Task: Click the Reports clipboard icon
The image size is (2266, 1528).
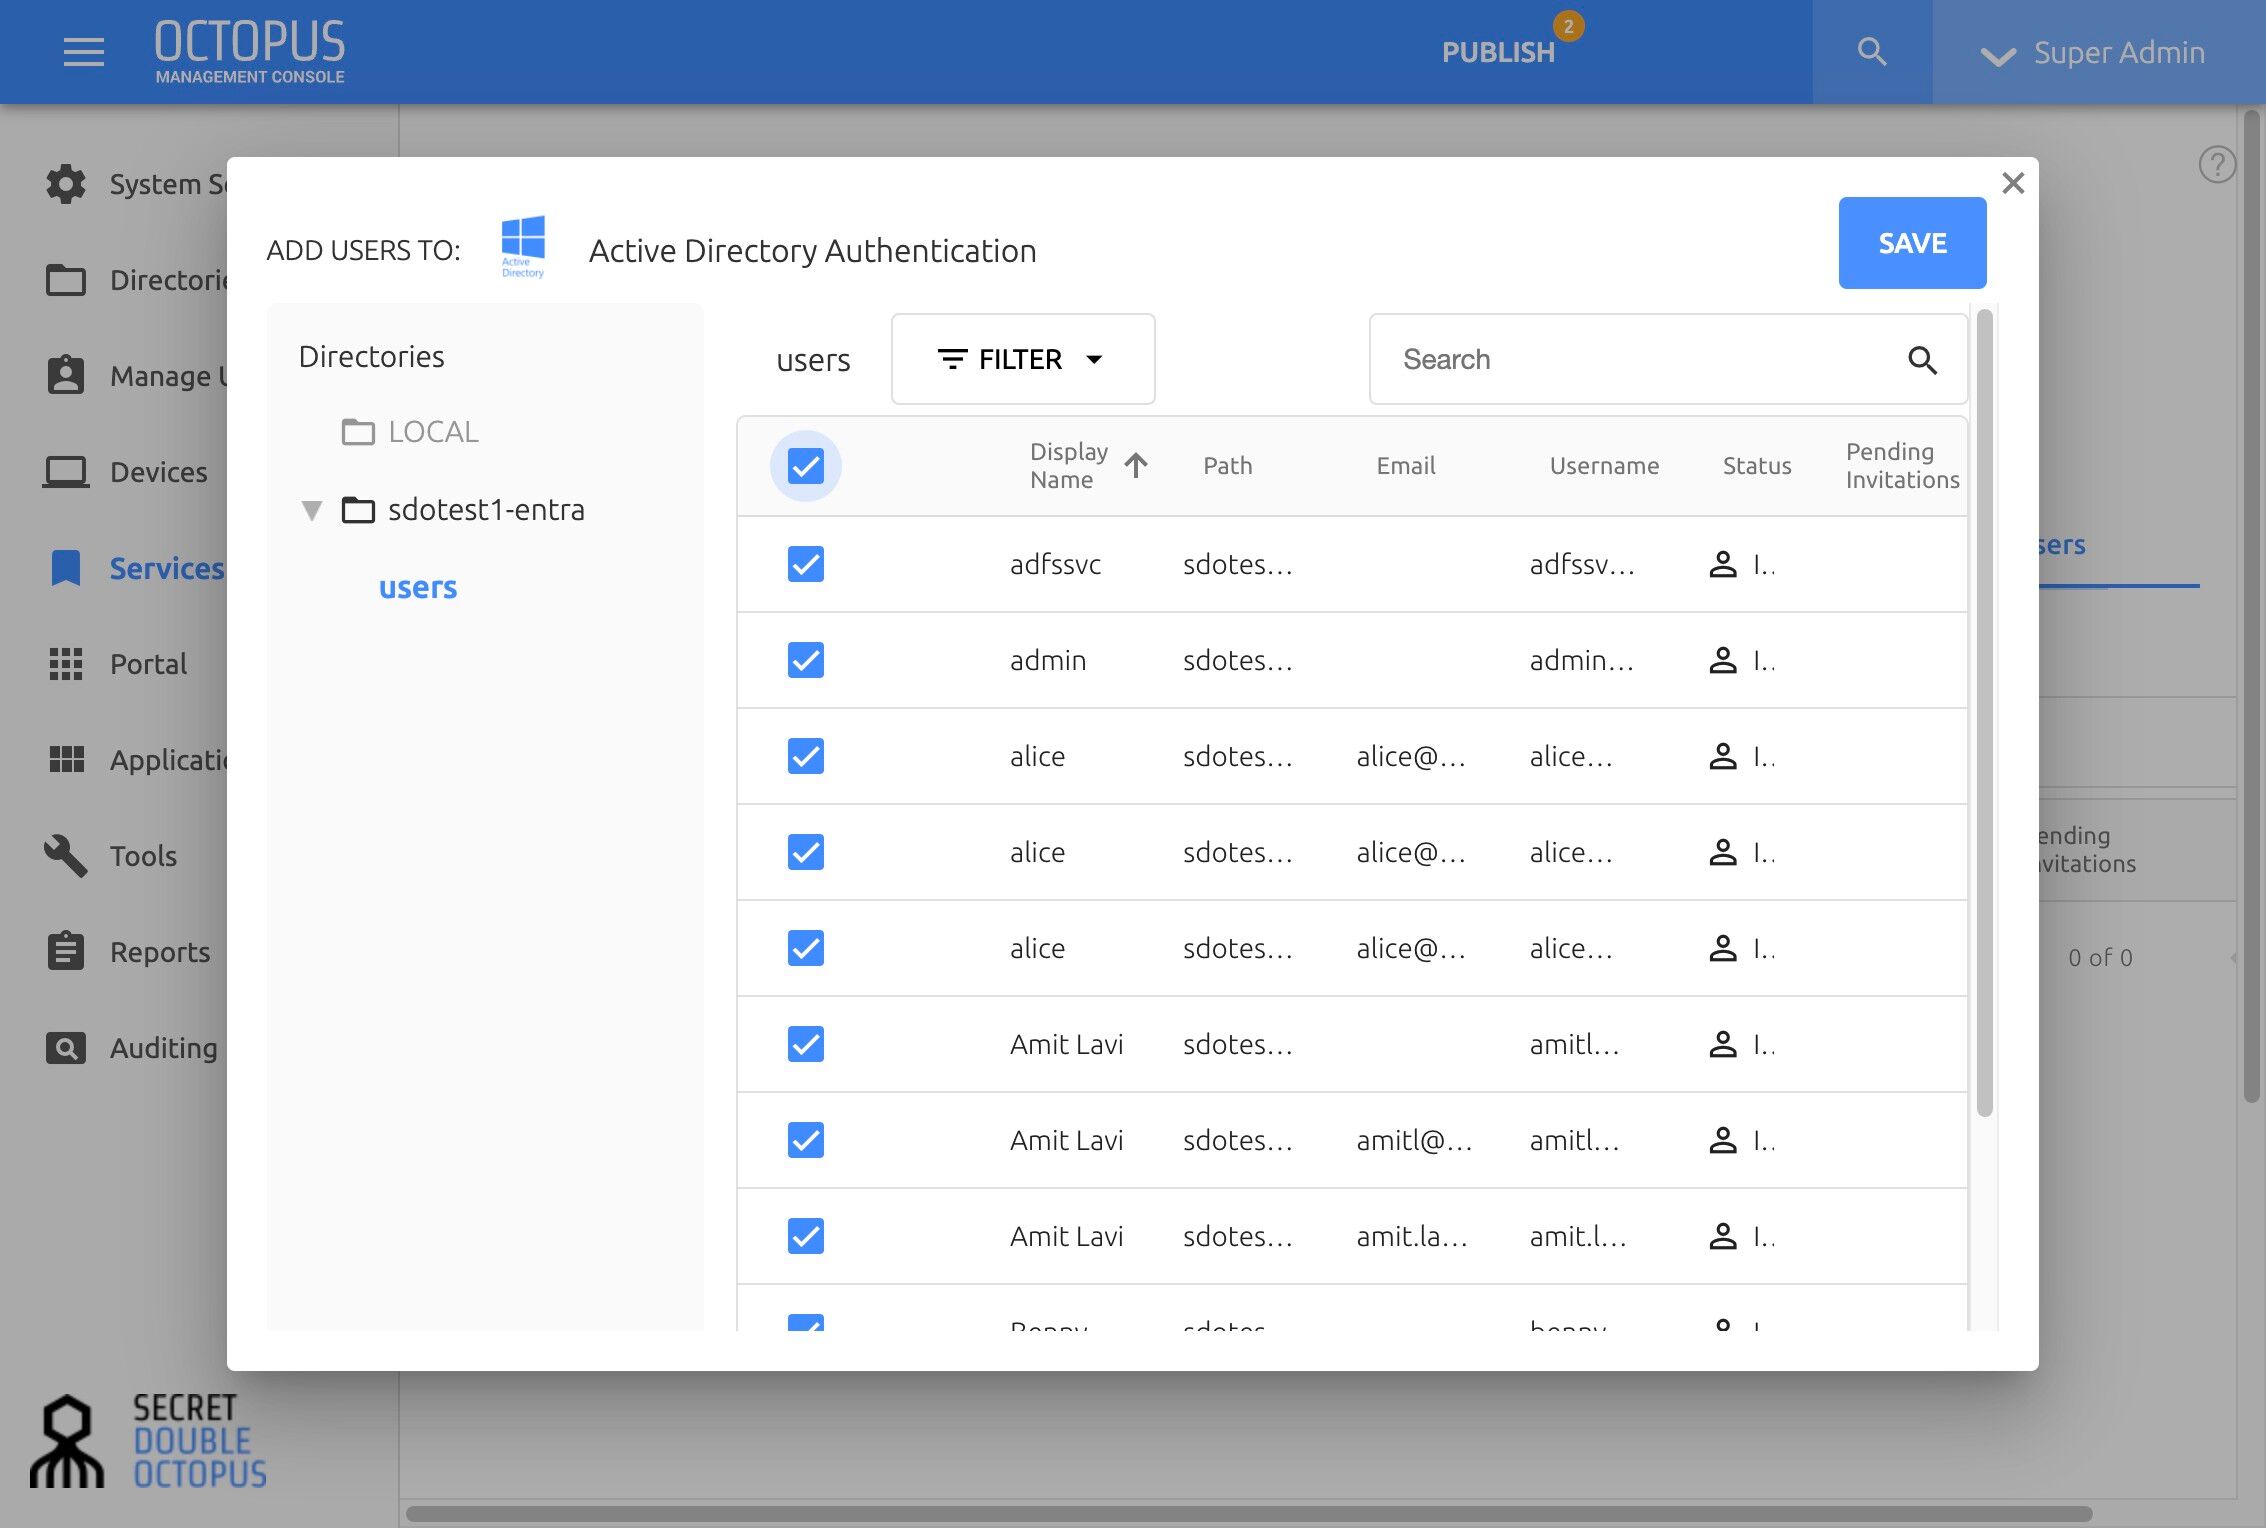Action: point(66,951)
